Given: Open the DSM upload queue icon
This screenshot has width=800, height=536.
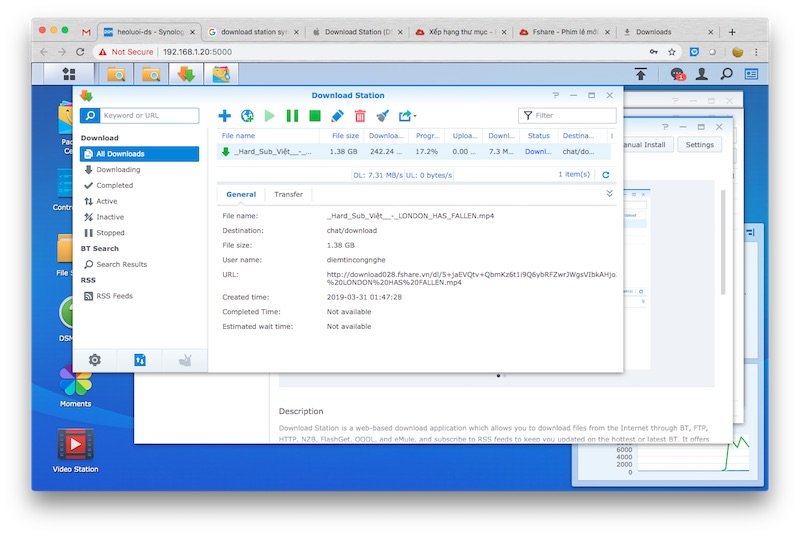Looking at the screenshot, I should [641, 74].
